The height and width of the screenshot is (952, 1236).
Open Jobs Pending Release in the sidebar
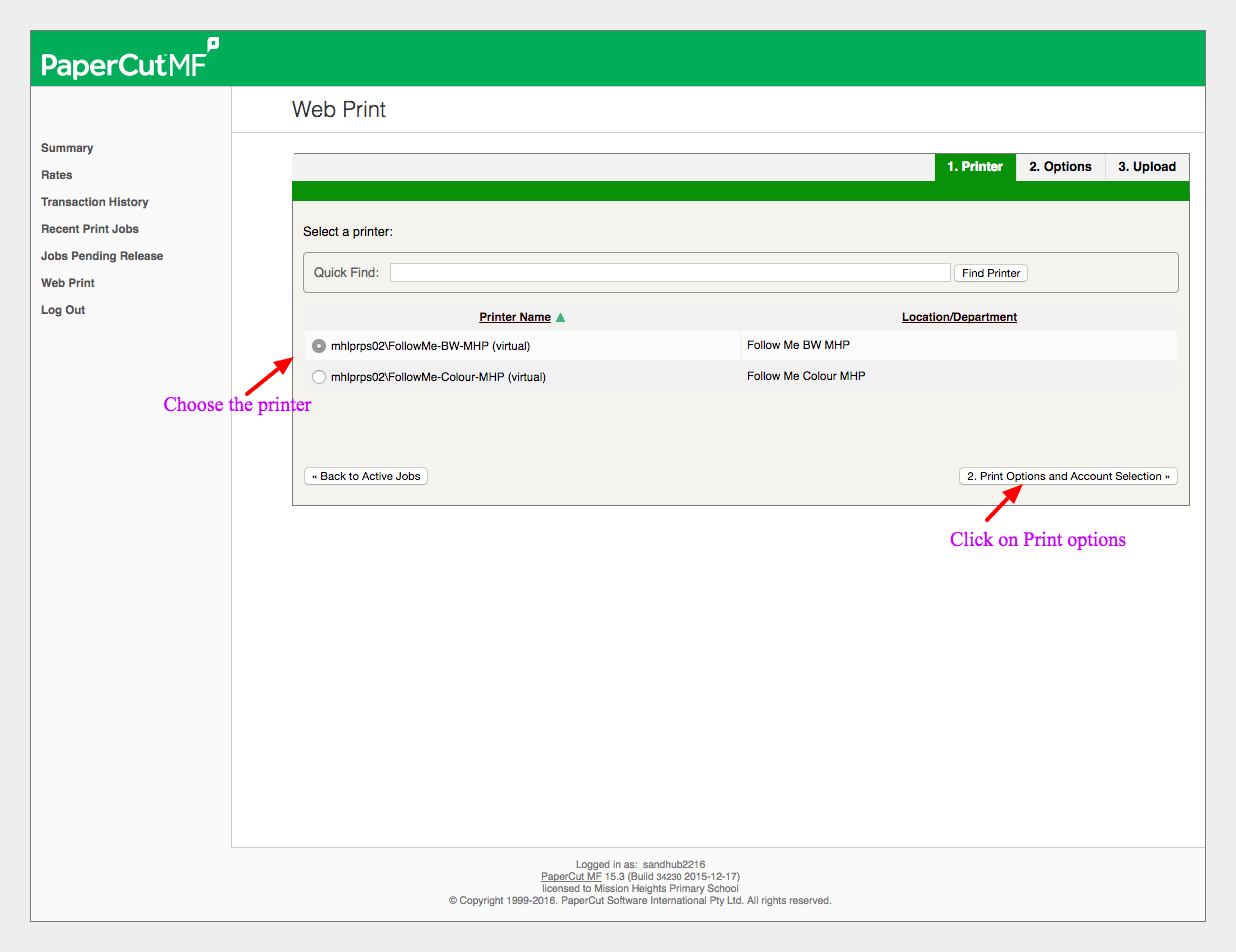coord(102,256)
